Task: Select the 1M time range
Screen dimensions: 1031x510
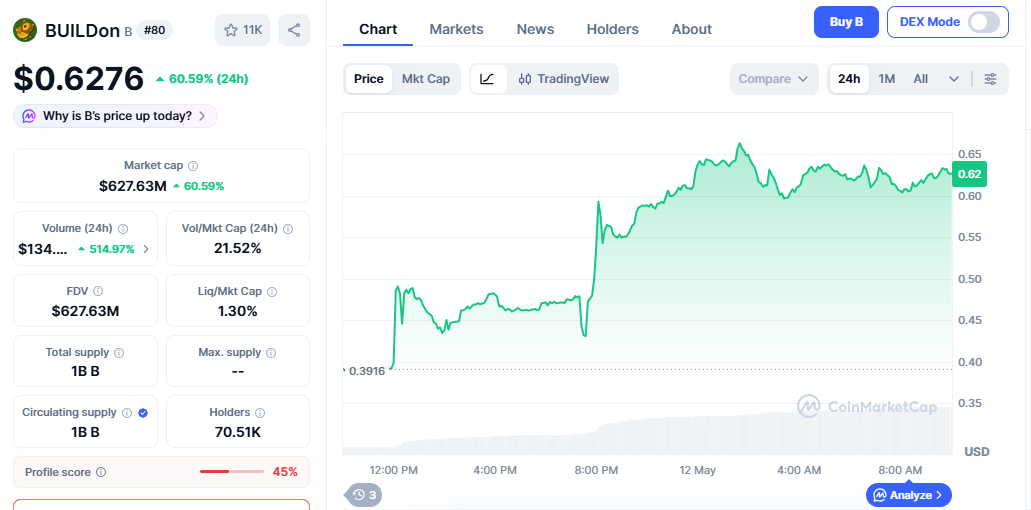Action: [887, 79]
